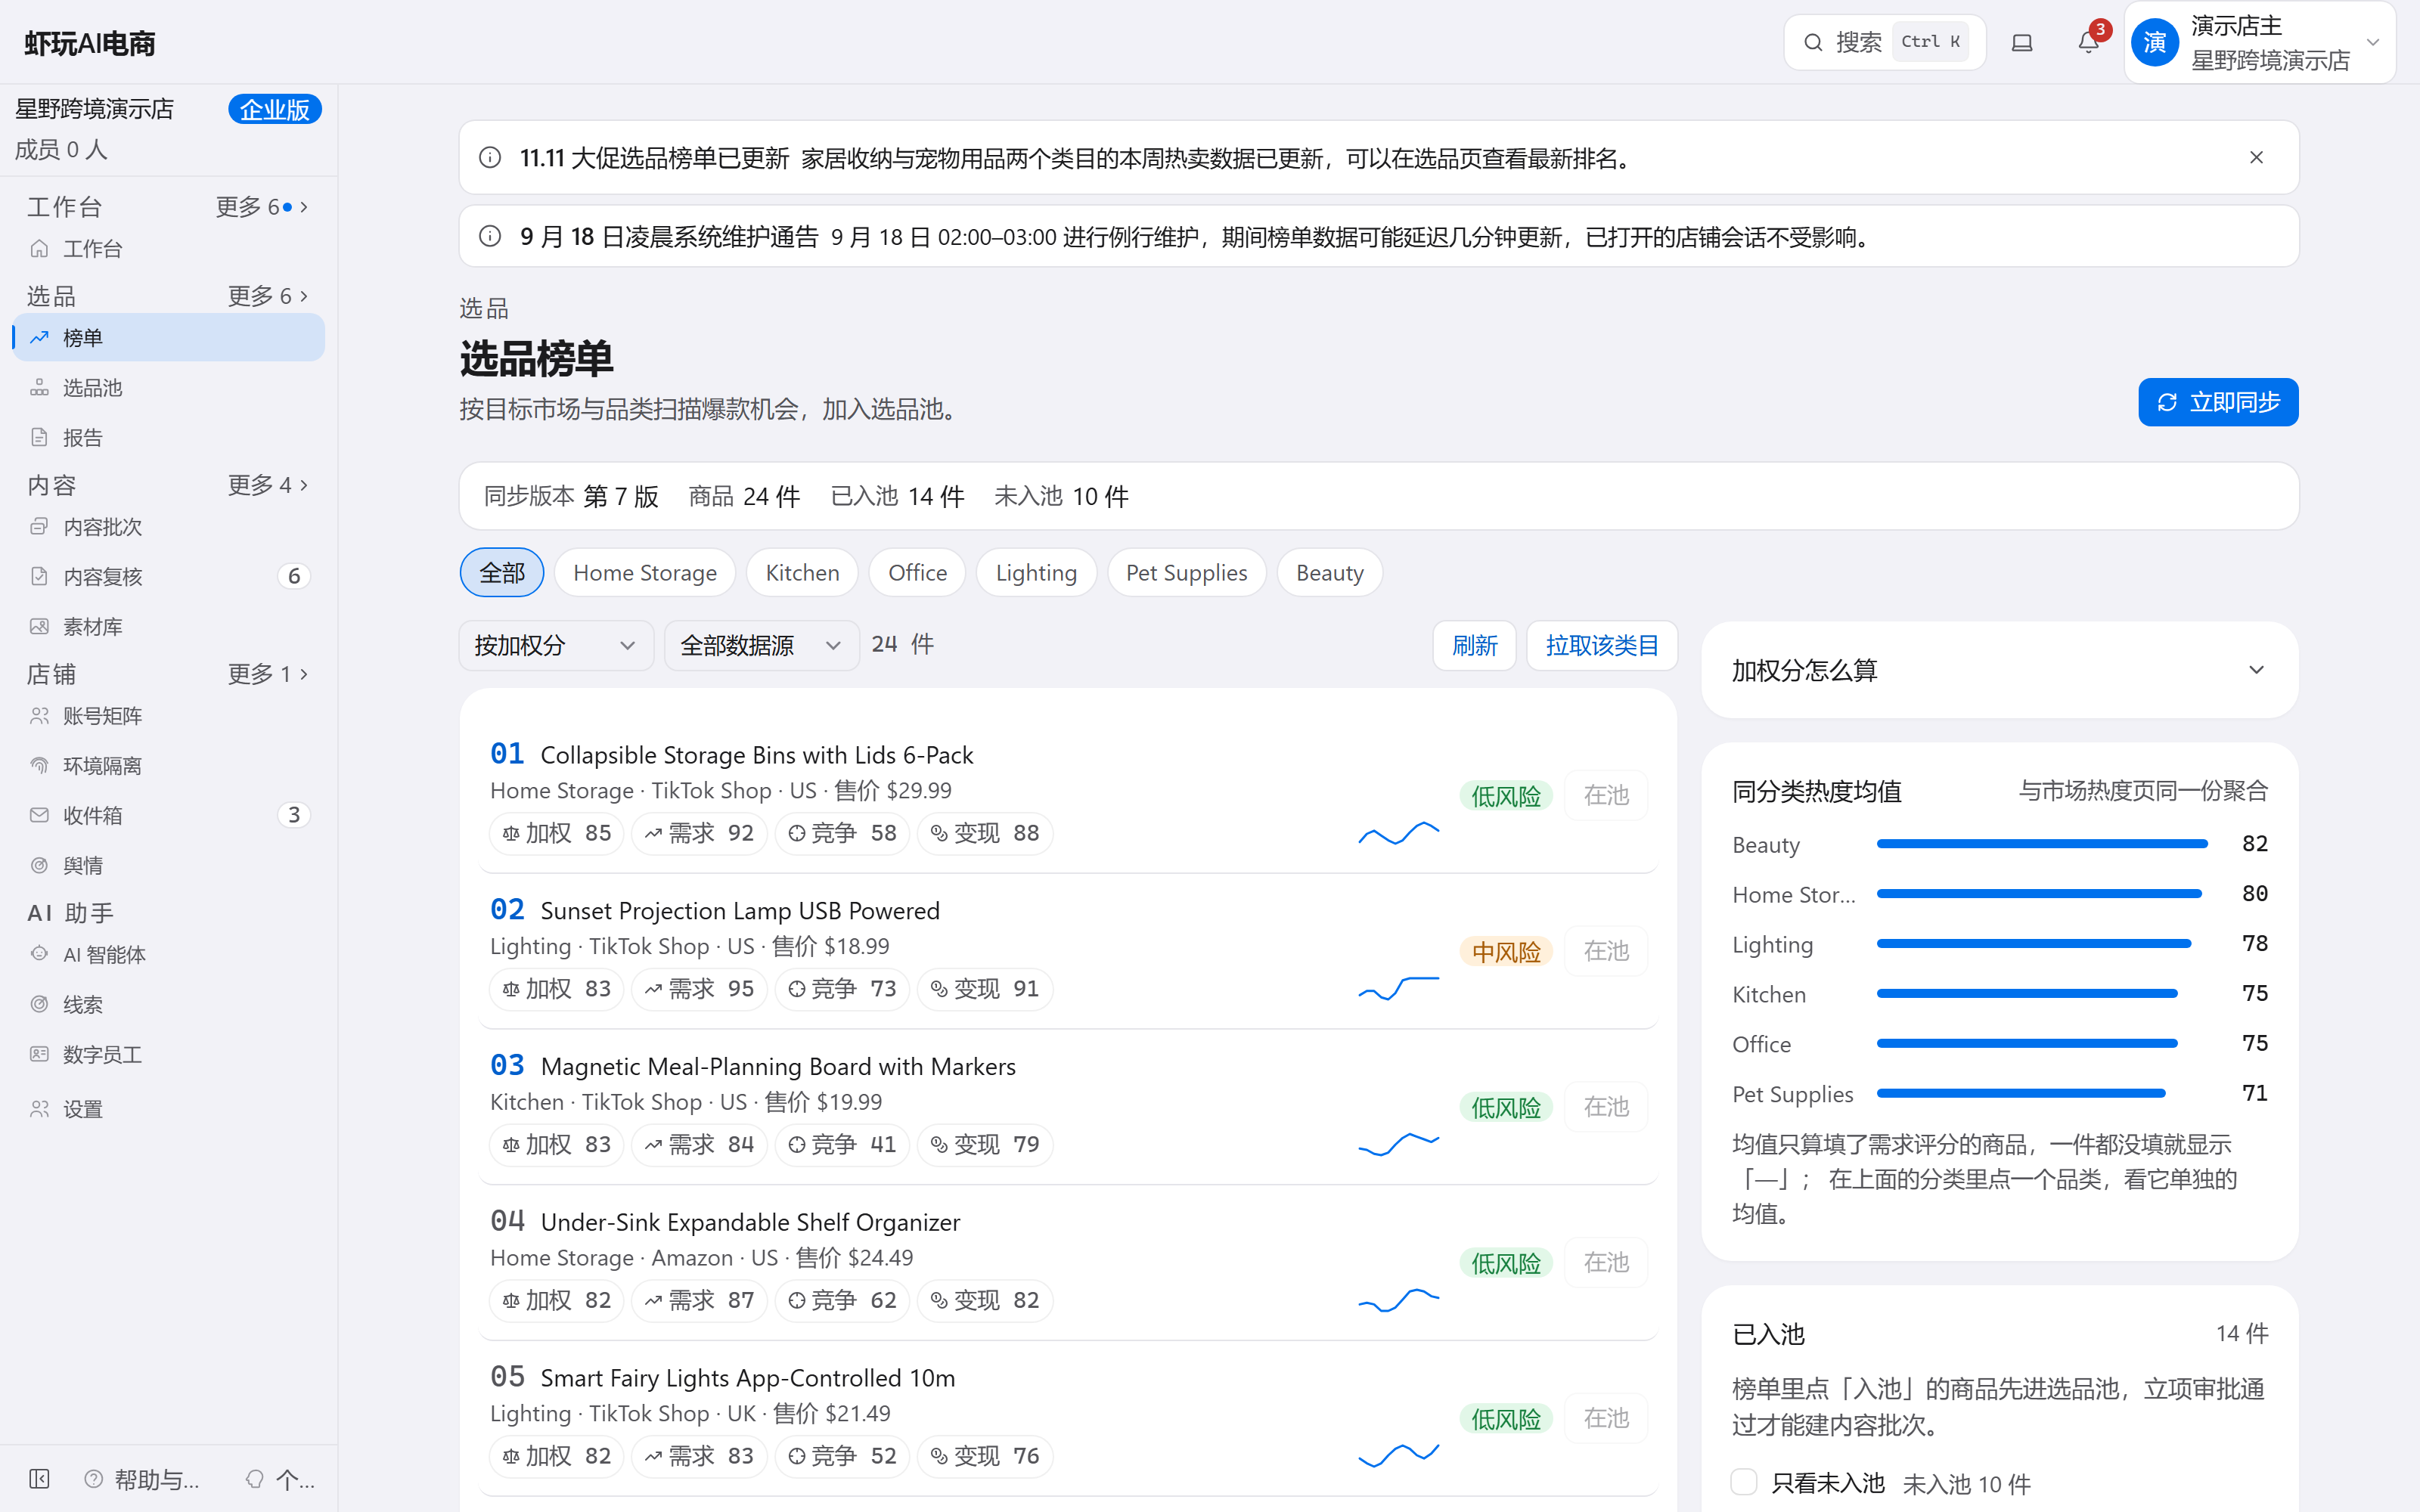This screenshot has height=1512, width=2420.
Task: Expand 更多 1 in the 店铺 section
Action: pyautogui.click(x=267, y=674)
